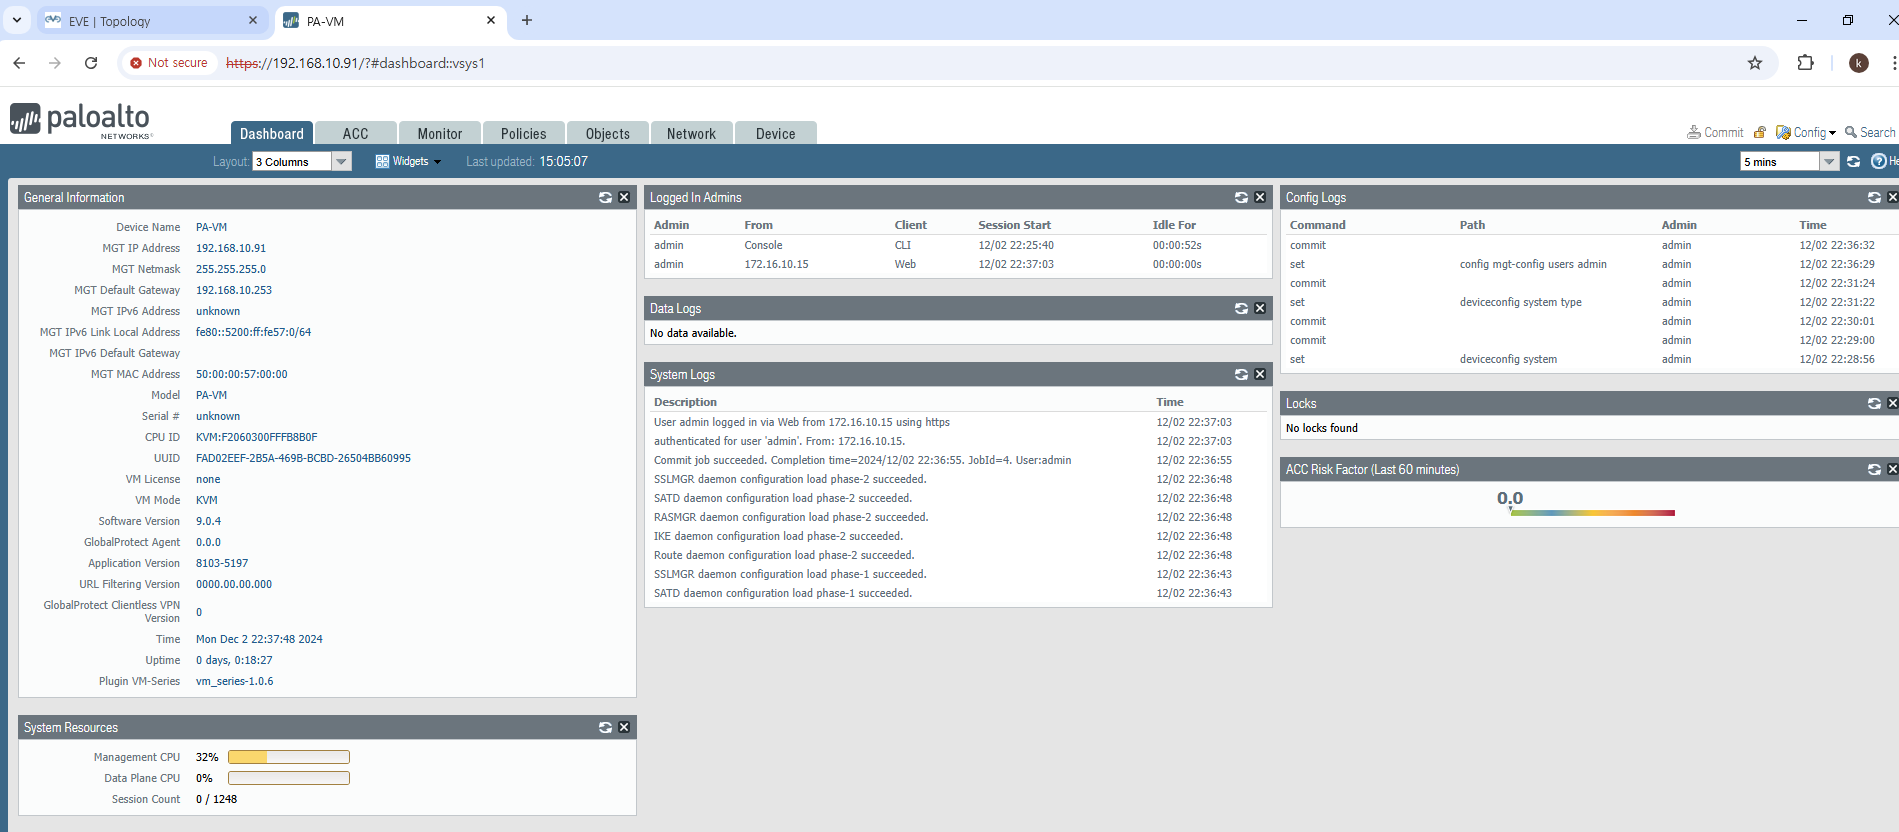Click the Plugin vm_series-1.0.6 value

[x=234, y=681]
